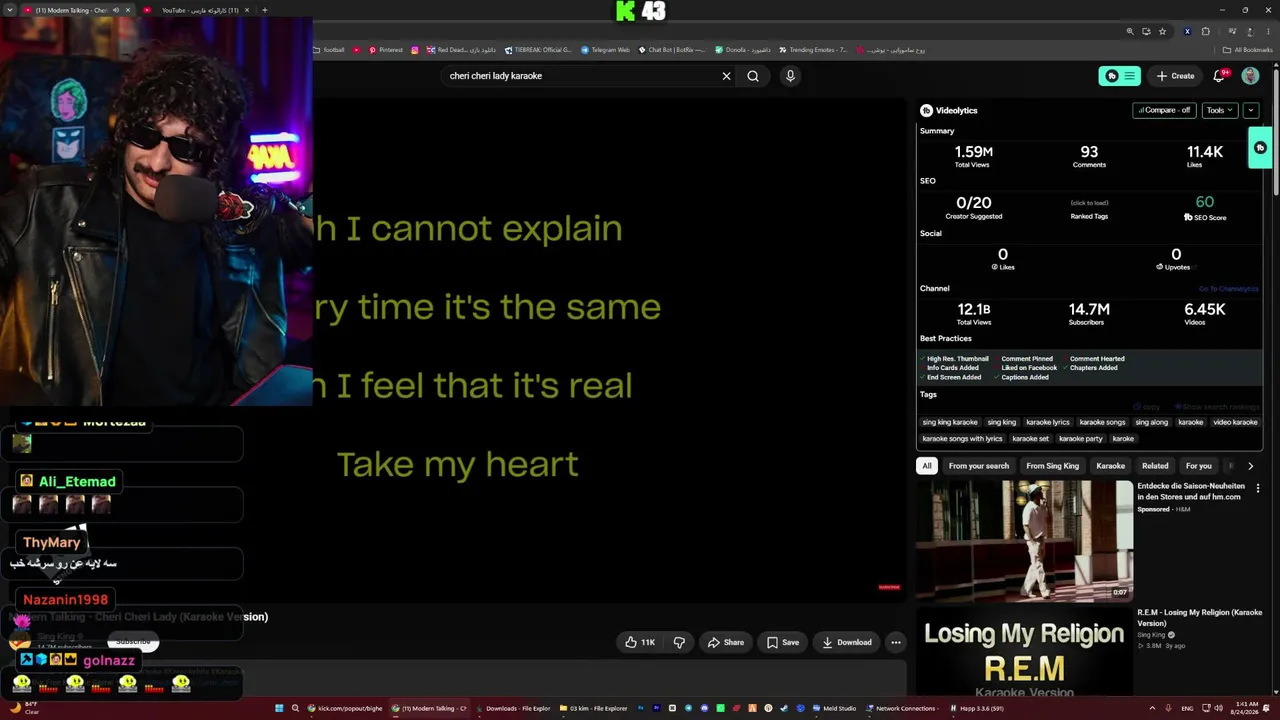Bookmark this page with the star icon
1280x720 pixels.
point(1162,31)
